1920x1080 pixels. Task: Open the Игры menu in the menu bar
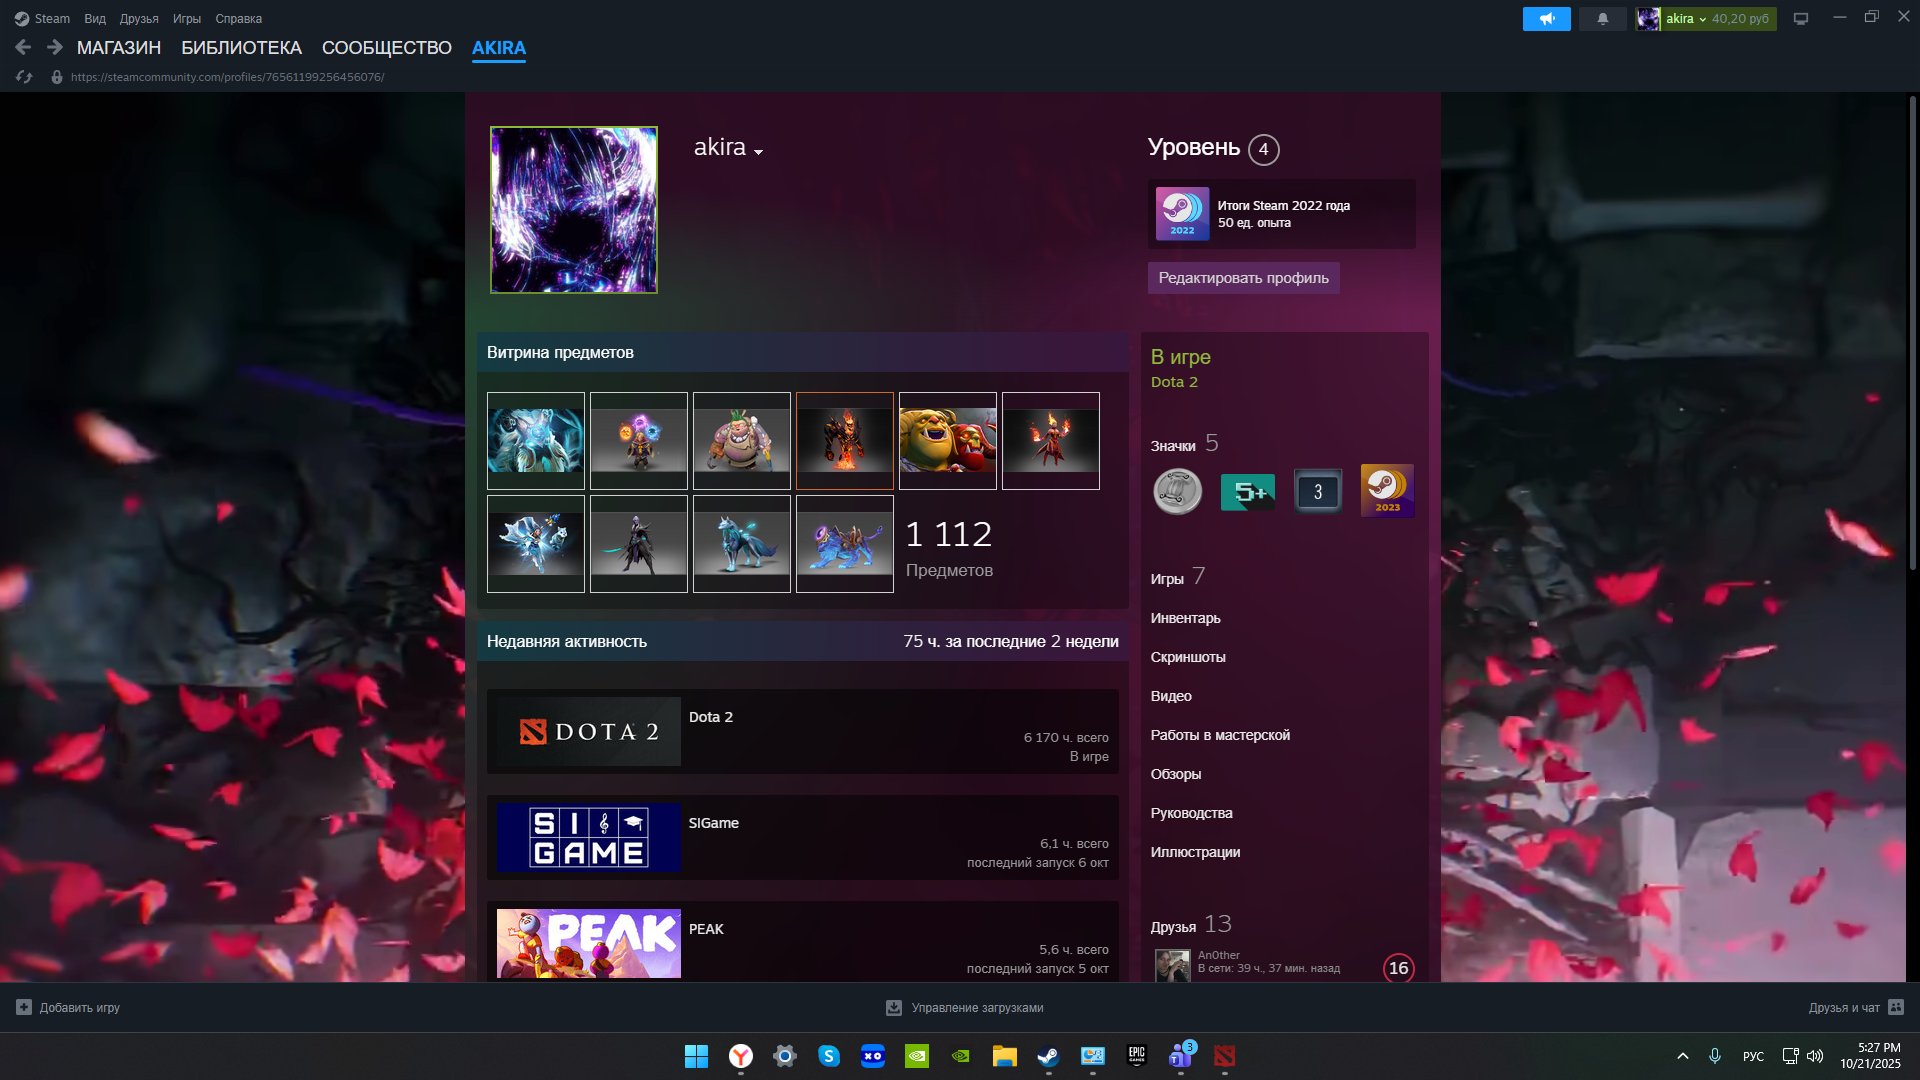186,19
